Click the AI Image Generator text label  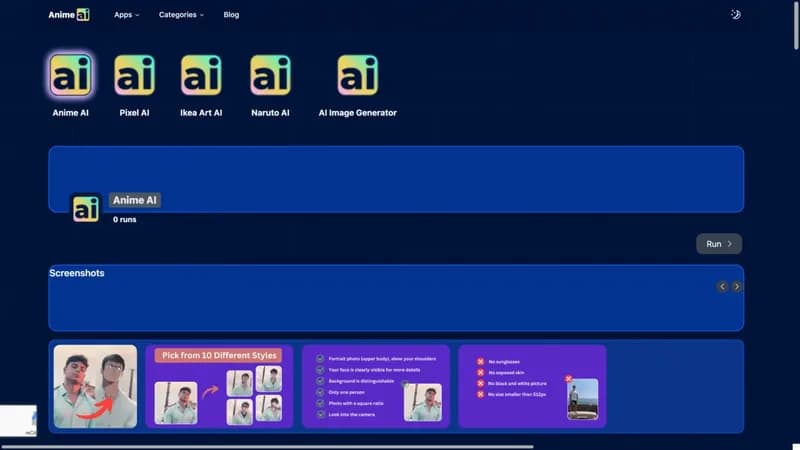click(358, 113)
